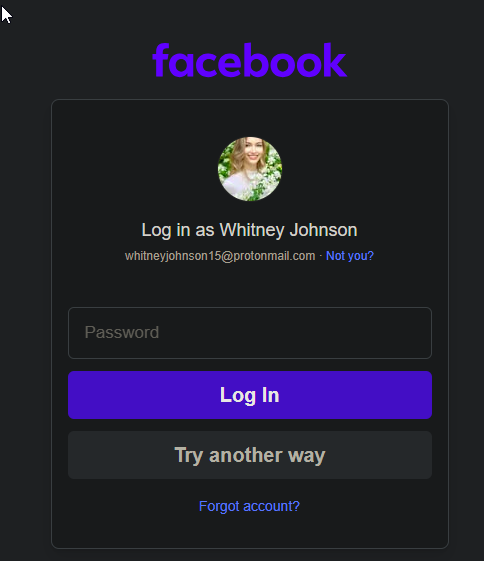
Task: Select the 'Try another way' button
Action: point(250,455)
